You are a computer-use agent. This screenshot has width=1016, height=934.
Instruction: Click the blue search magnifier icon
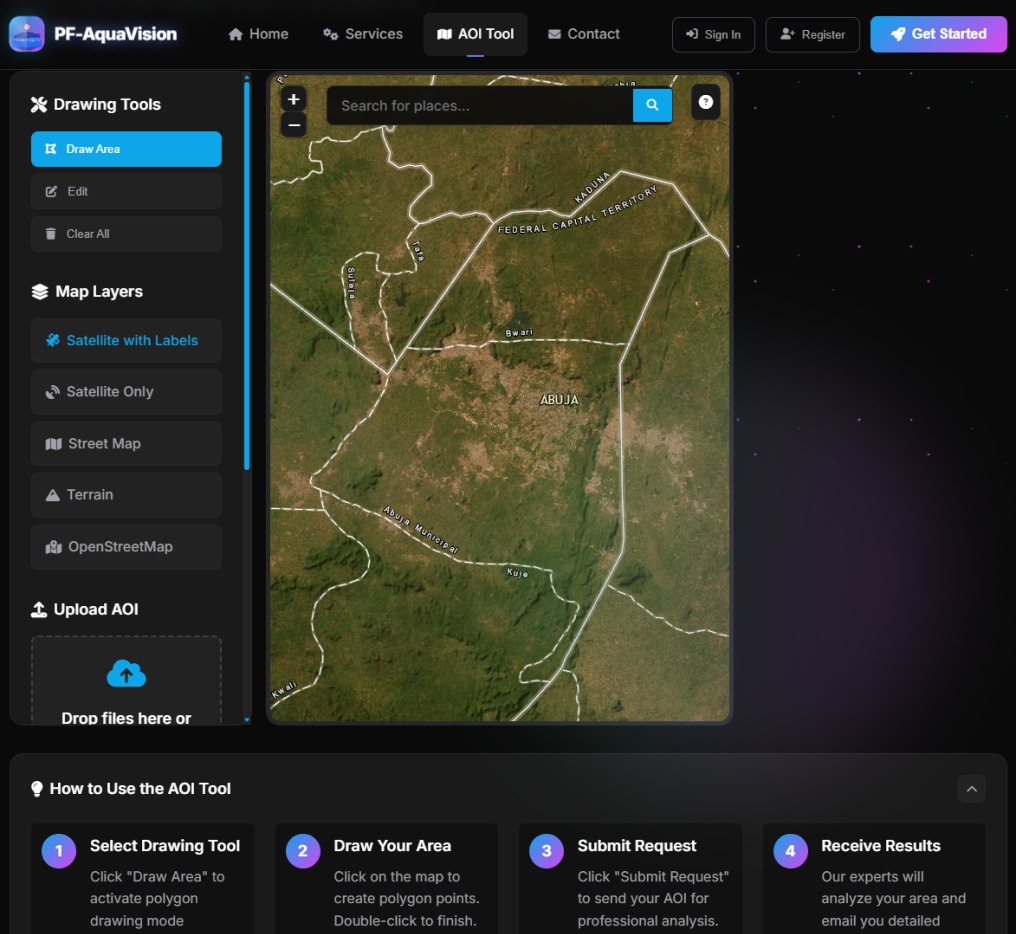click(x=652, y=105)
